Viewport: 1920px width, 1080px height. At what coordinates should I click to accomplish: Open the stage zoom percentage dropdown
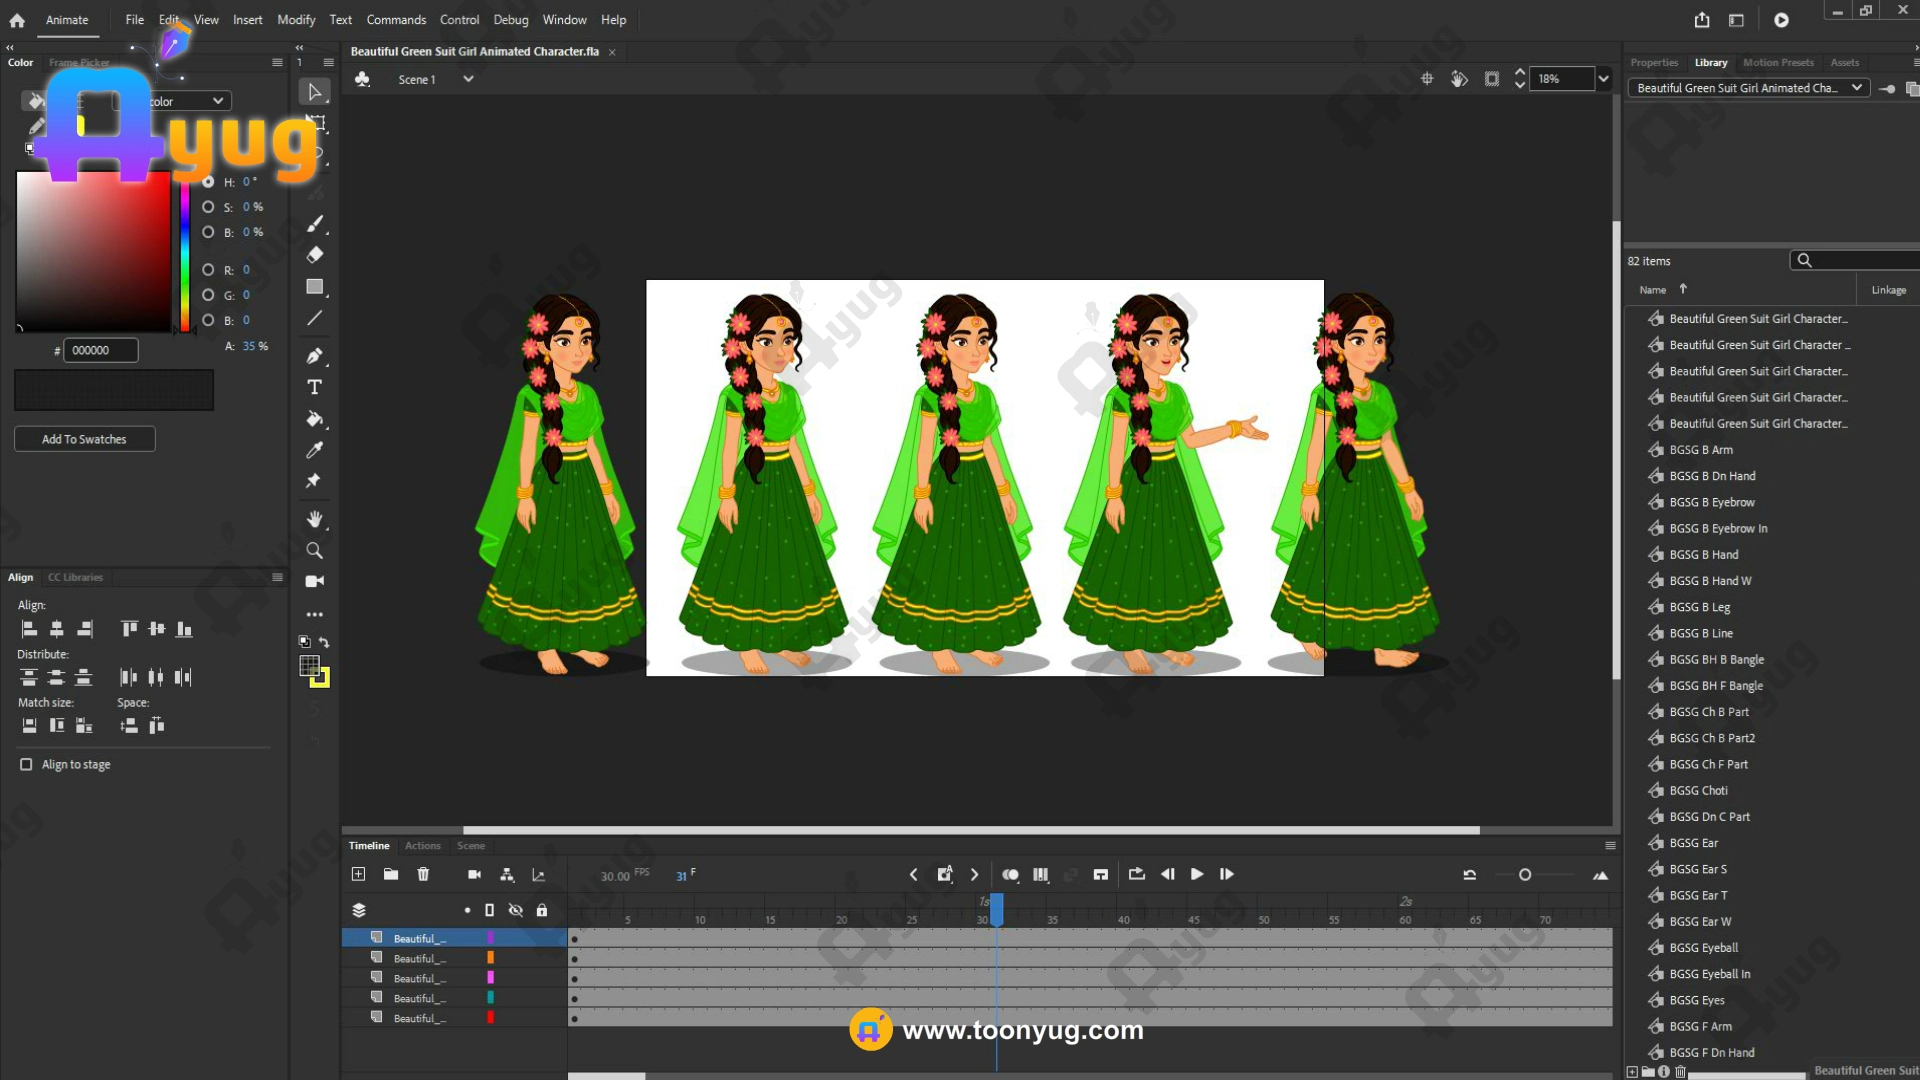[1604, 79]
